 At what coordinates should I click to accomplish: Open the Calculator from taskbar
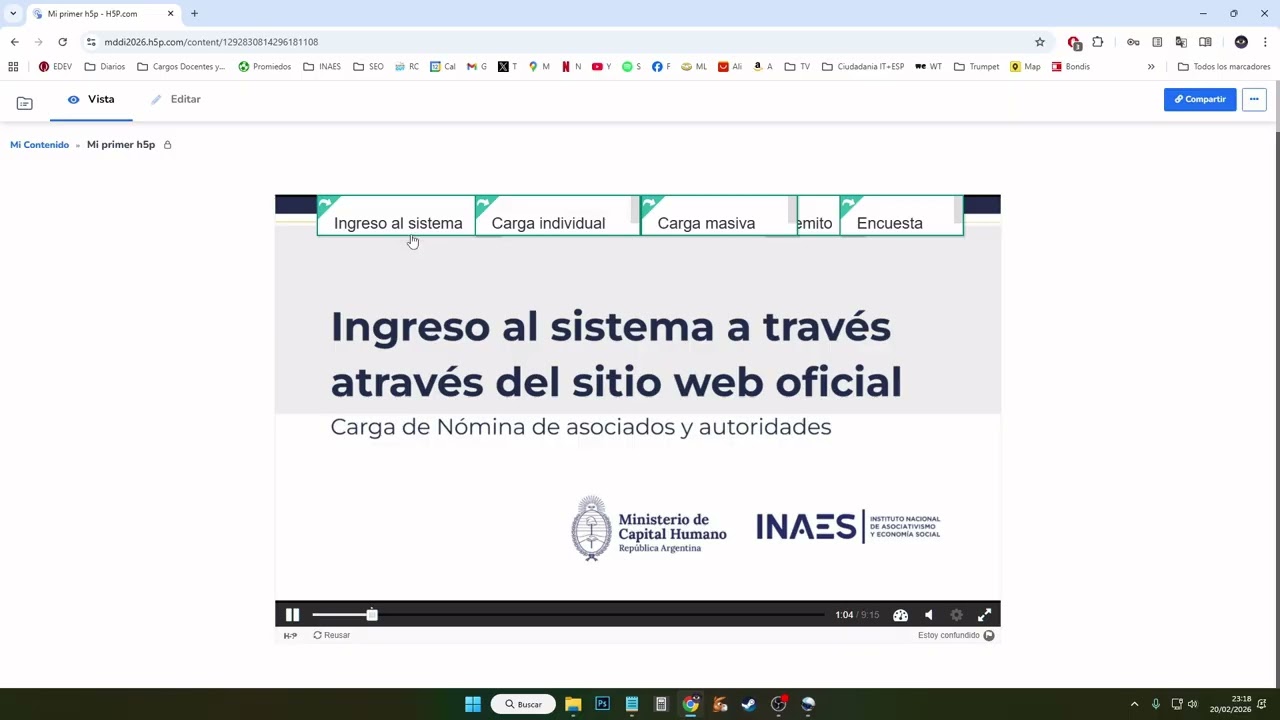pyautogui.click(x=661, y=704)
